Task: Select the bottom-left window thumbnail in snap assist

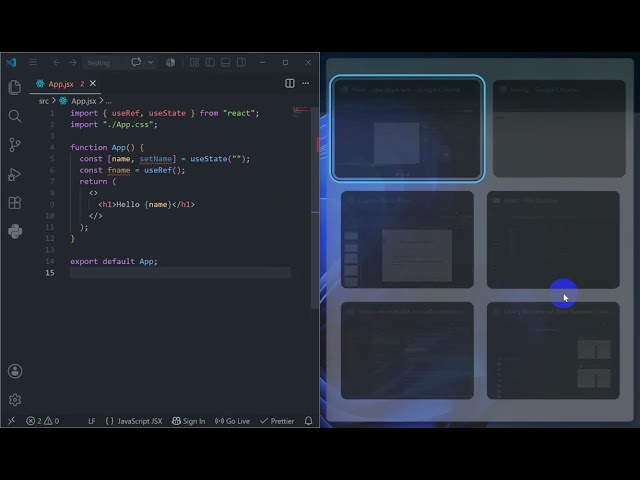Action: coord(407,351)
